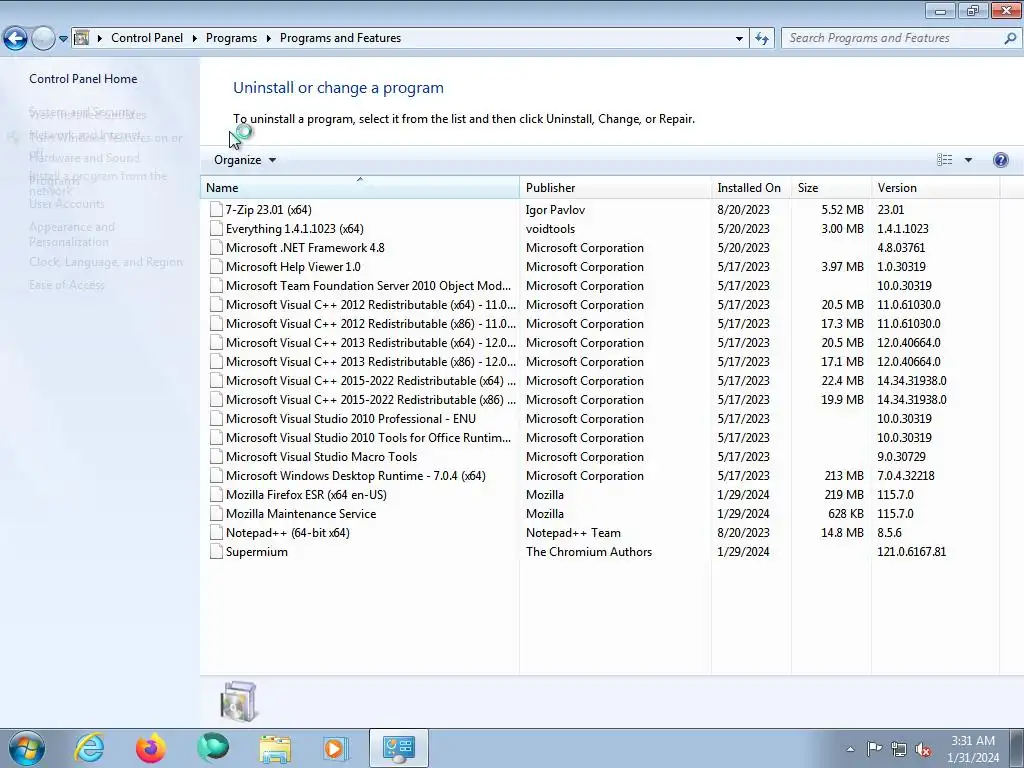1024x768 pixels.
Task: Open Control Panel Home link
Action: [x=83, y=79]
